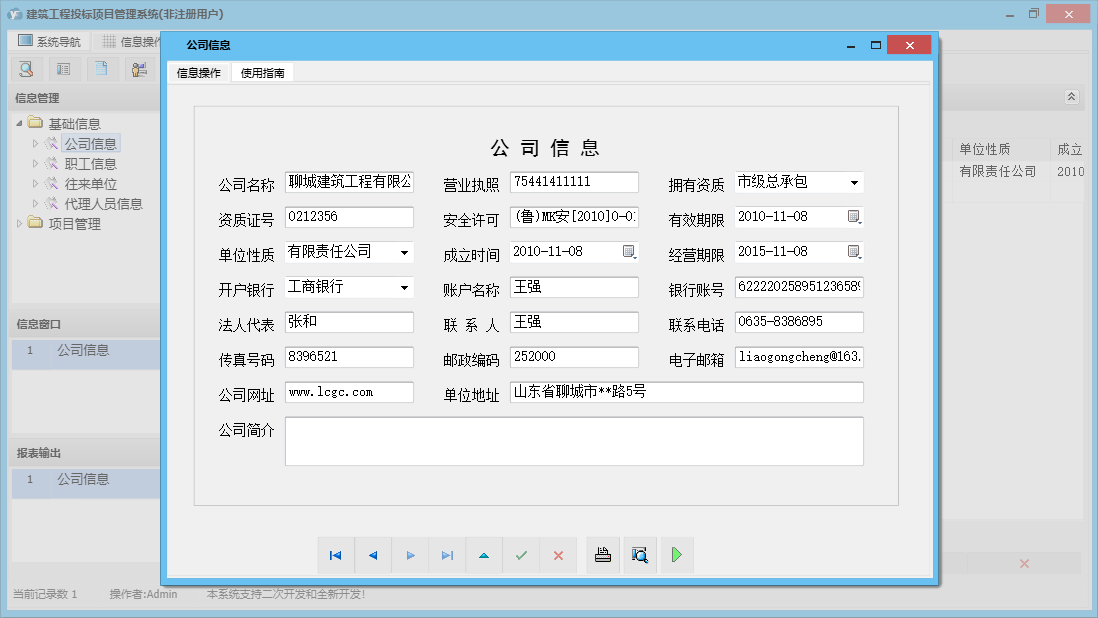Click the 公司简介 text area
Screen dimensions: 1098x618
[574, 441]
